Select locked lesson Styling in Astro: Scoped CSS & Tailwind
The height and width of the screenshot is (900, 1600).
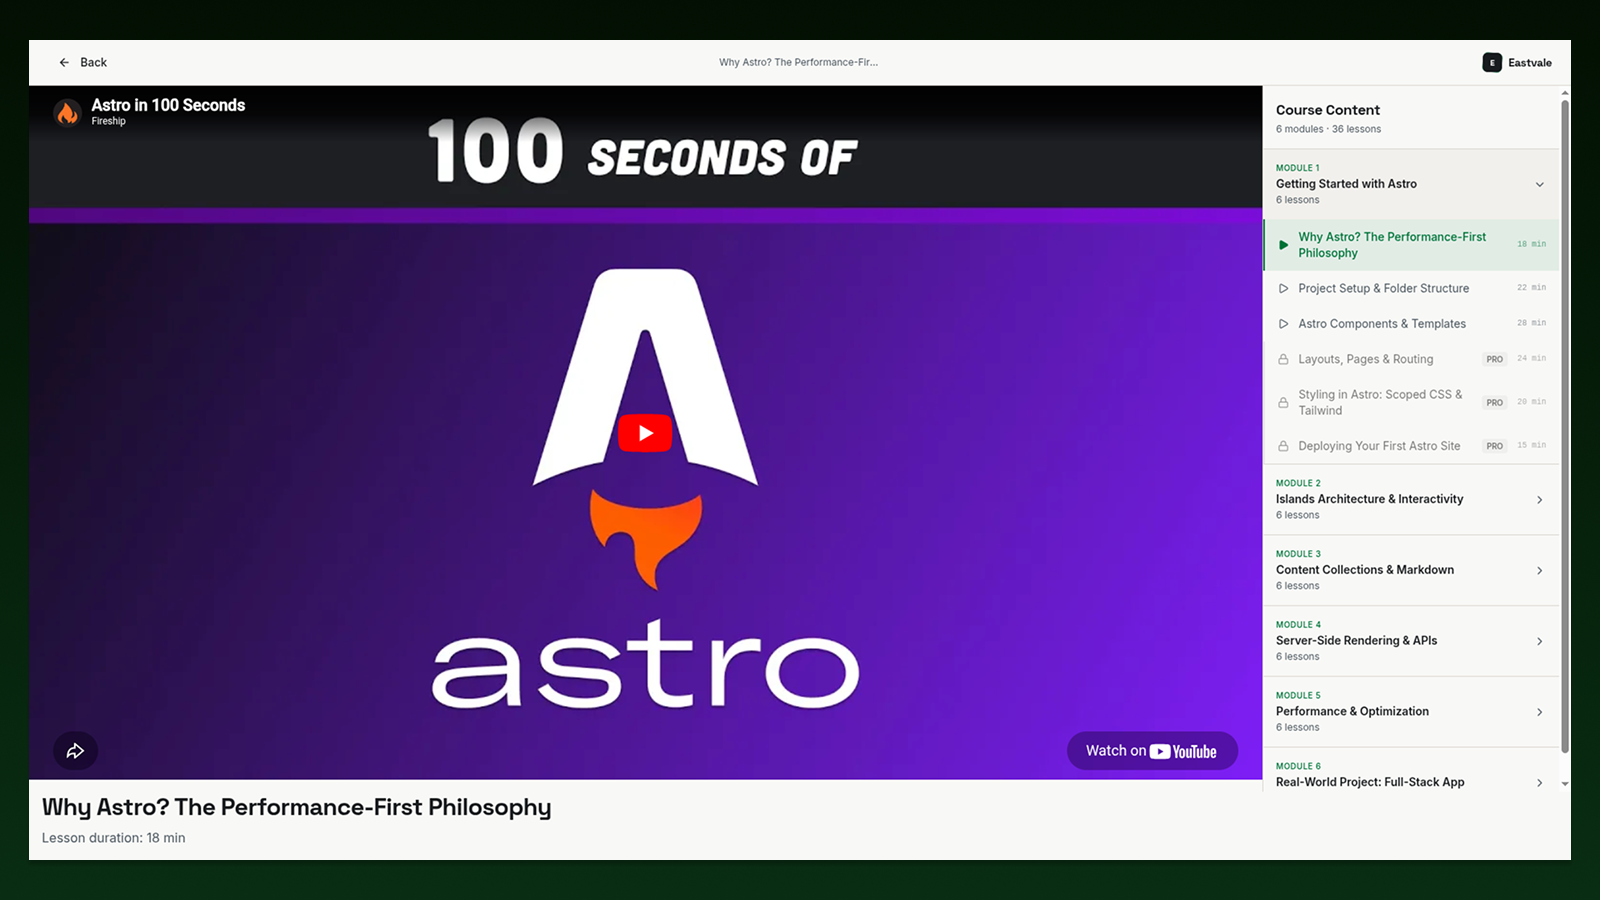[x=1411, y=403]
